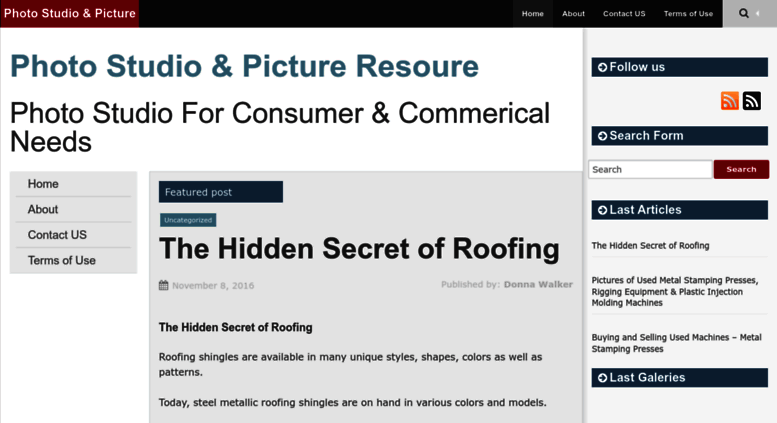Click the November 8, 2016 date
Viewport: 777px width, 423px height.
coord(213,285)
